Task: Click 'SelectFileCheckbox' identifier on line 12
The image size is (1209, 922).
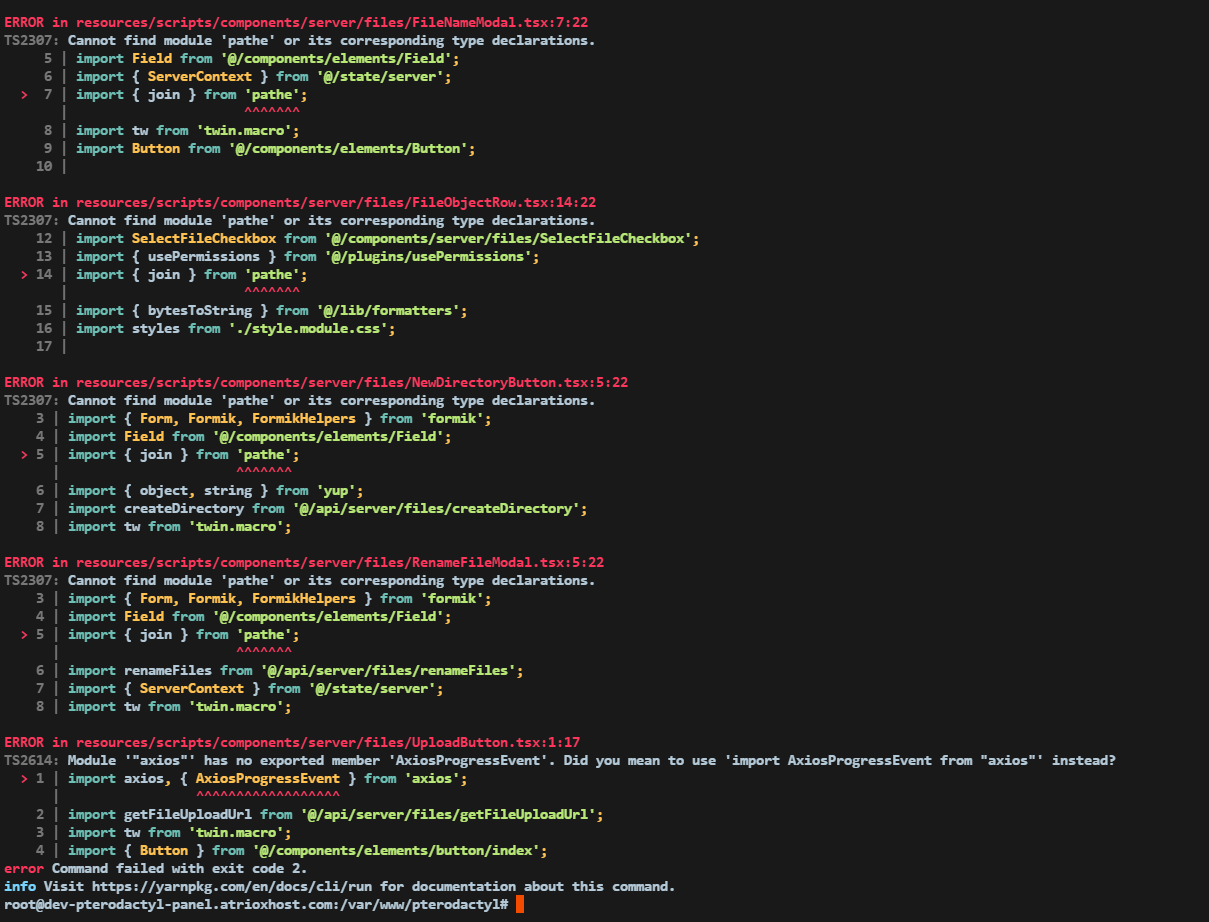Action: point(204,238)
